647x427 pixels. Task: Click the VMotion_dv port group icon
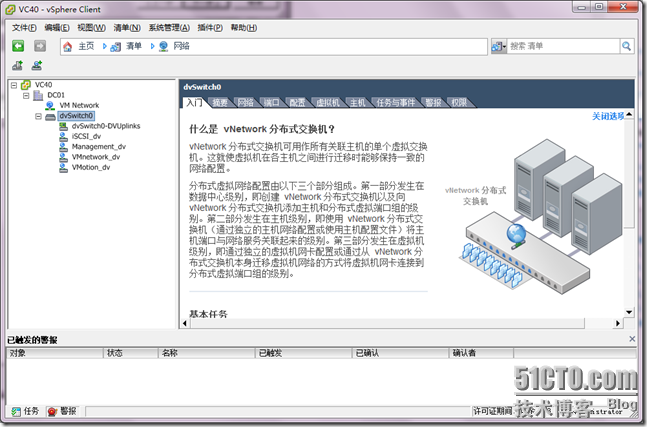click(63, 167)
